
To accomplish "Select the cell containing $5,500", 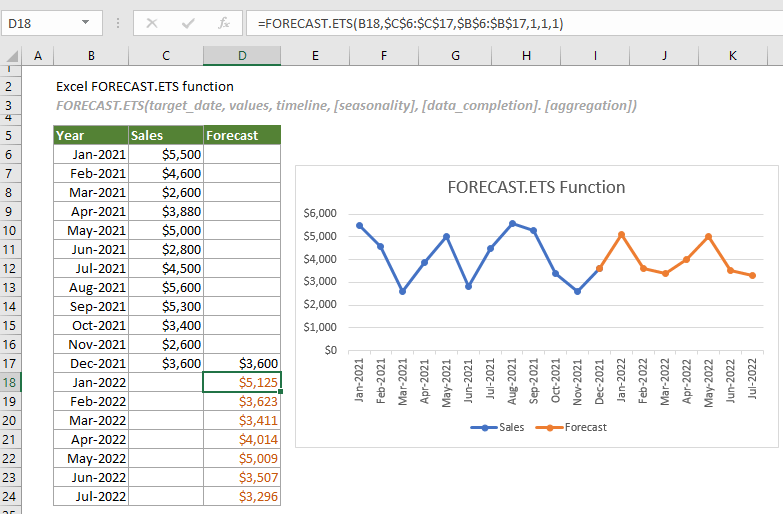I will (166, 154).
